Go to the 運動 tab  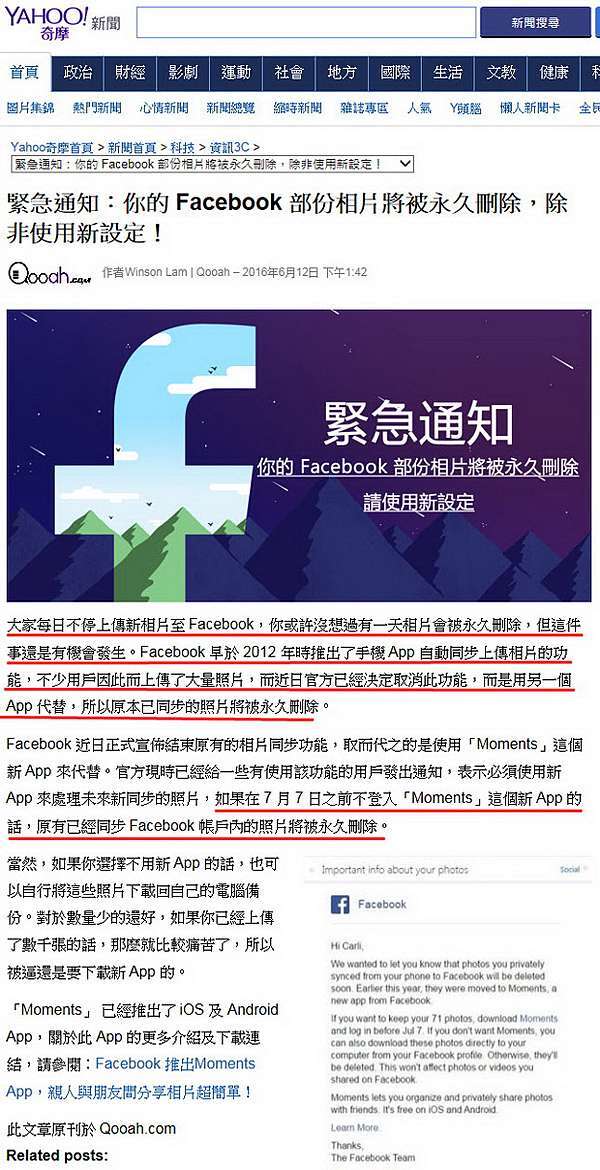click(x=236, y=73)
